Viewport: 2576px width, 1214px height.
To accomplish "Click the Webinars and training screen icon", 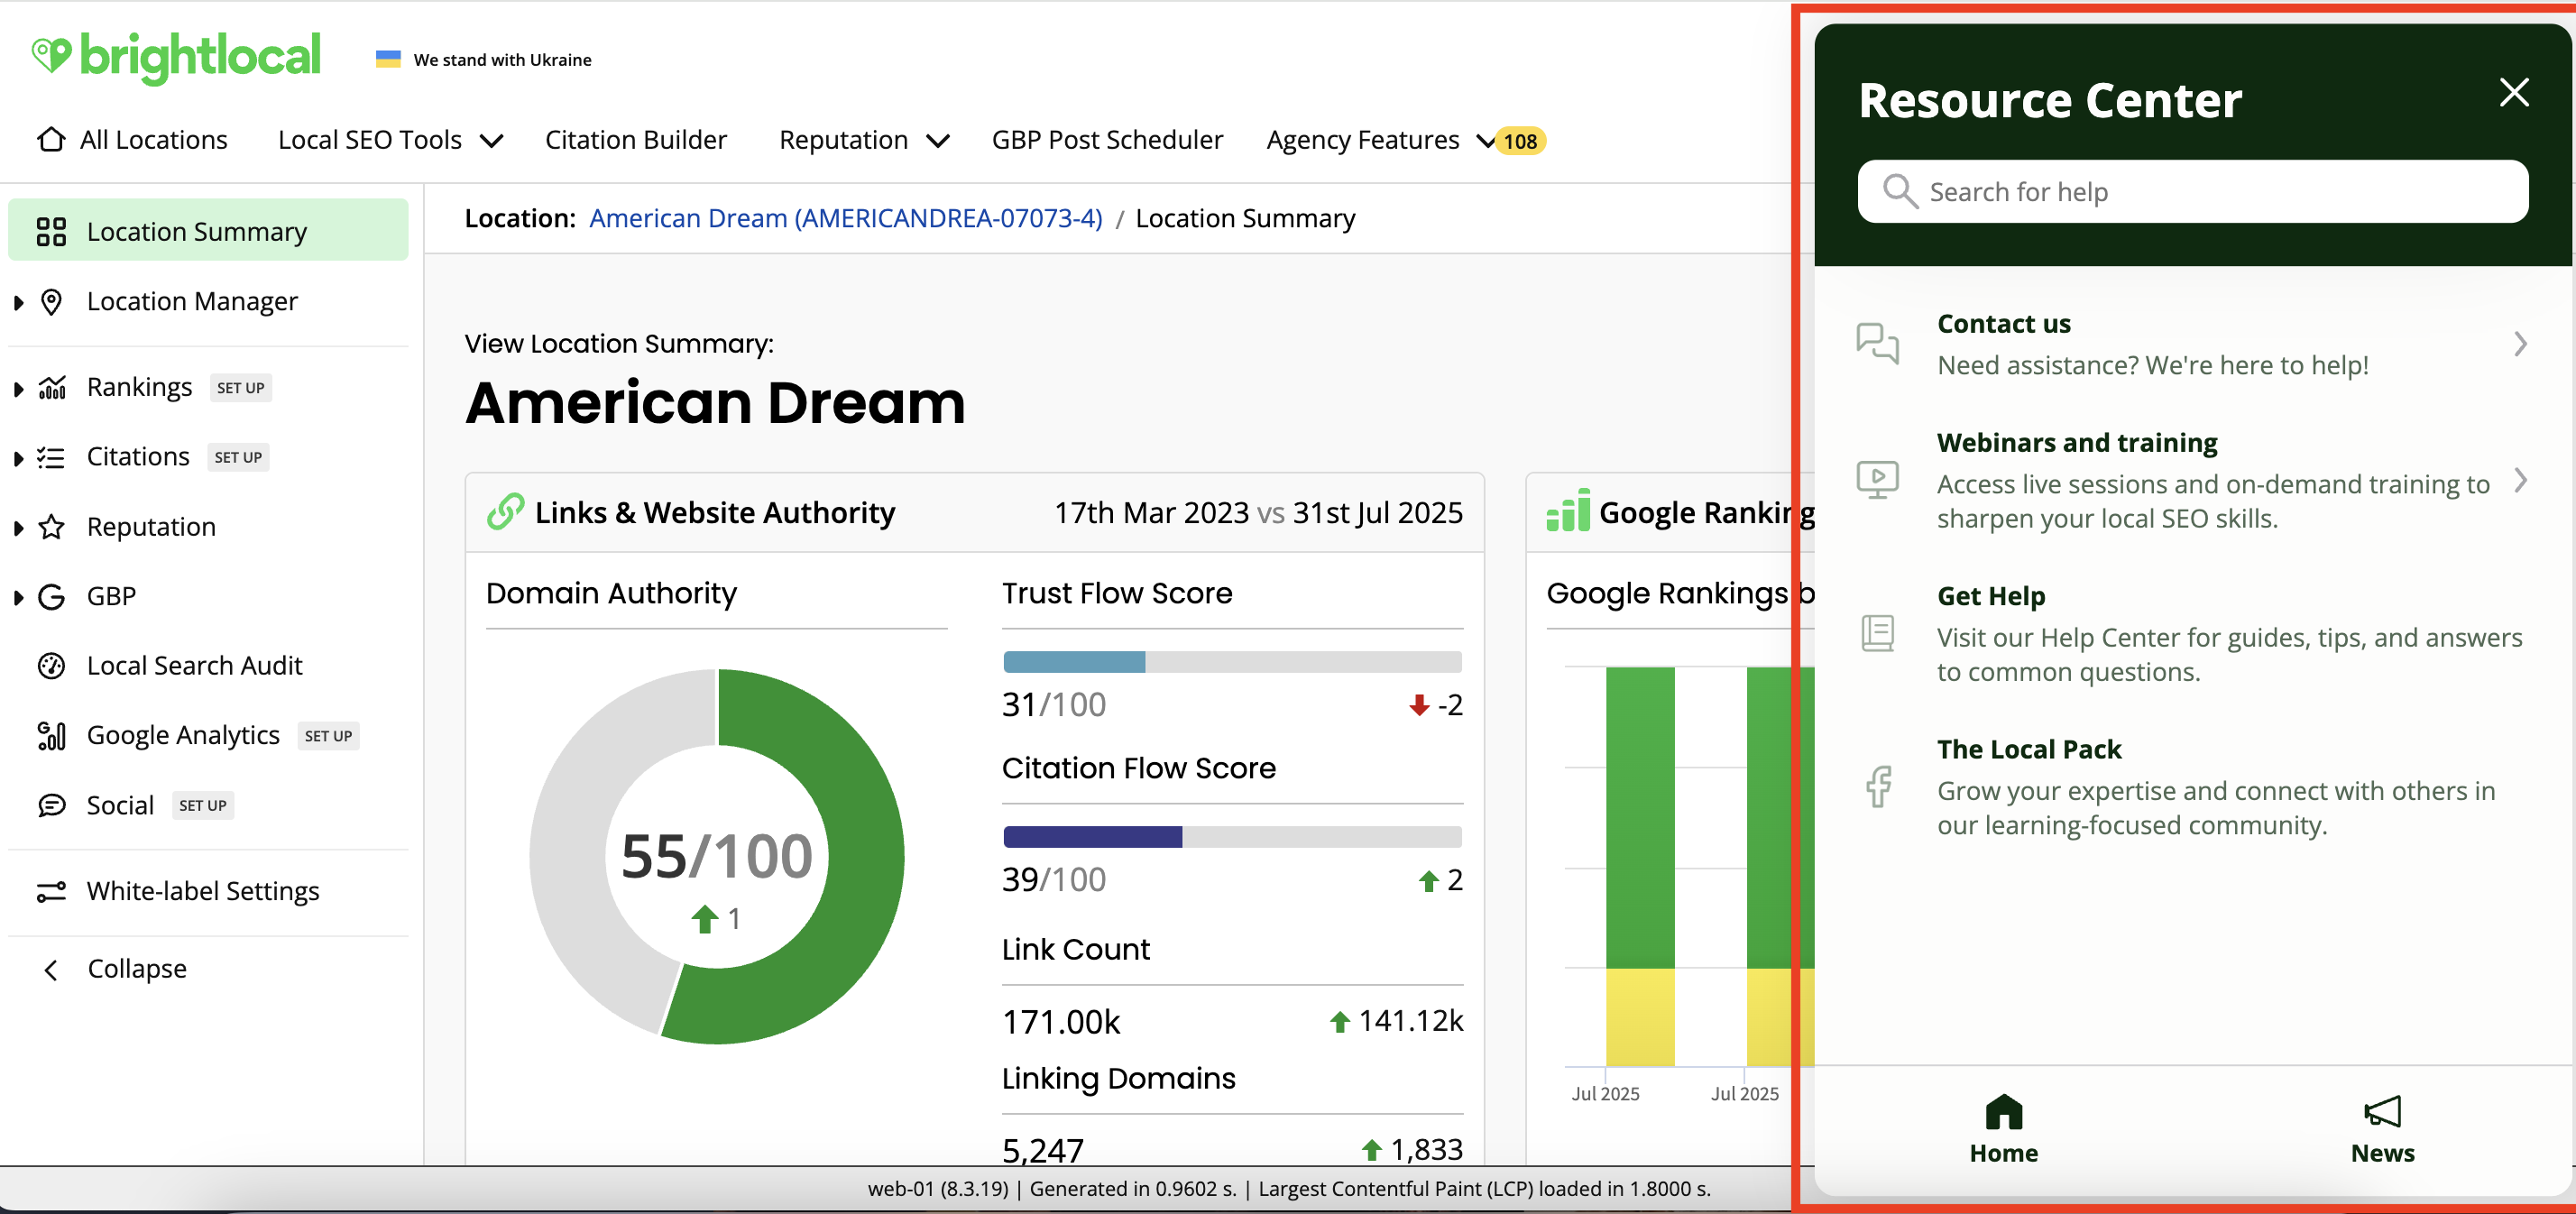I will click(x=1878, y=479).
